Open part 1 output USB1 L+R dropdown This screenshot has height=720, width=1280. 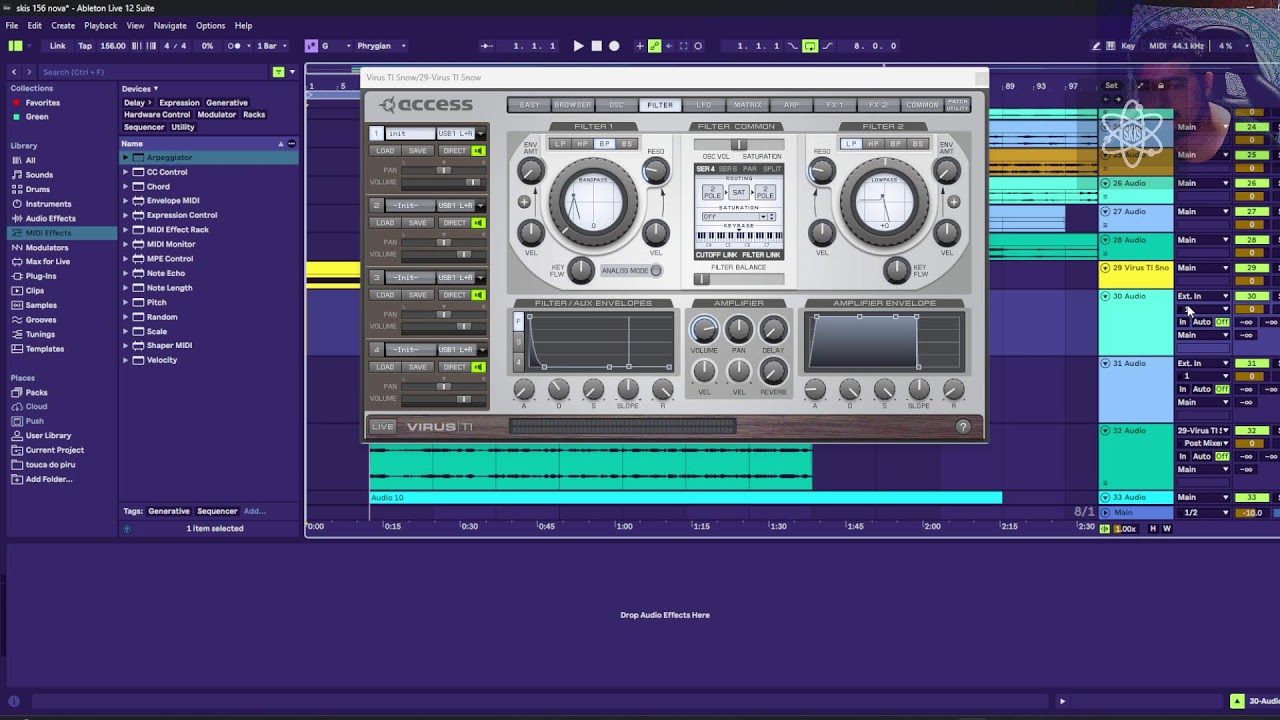461,134
